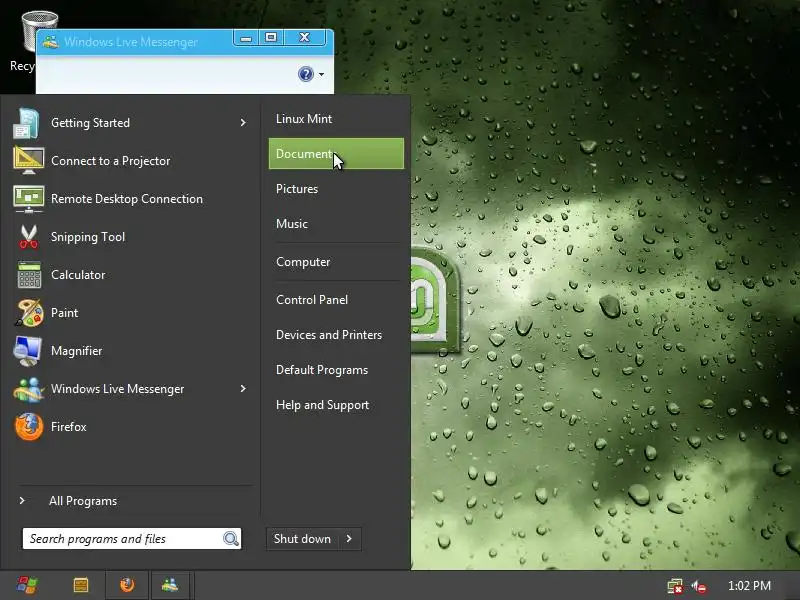Click Getting Started text label
800x600 pixels.
(90, 123)
